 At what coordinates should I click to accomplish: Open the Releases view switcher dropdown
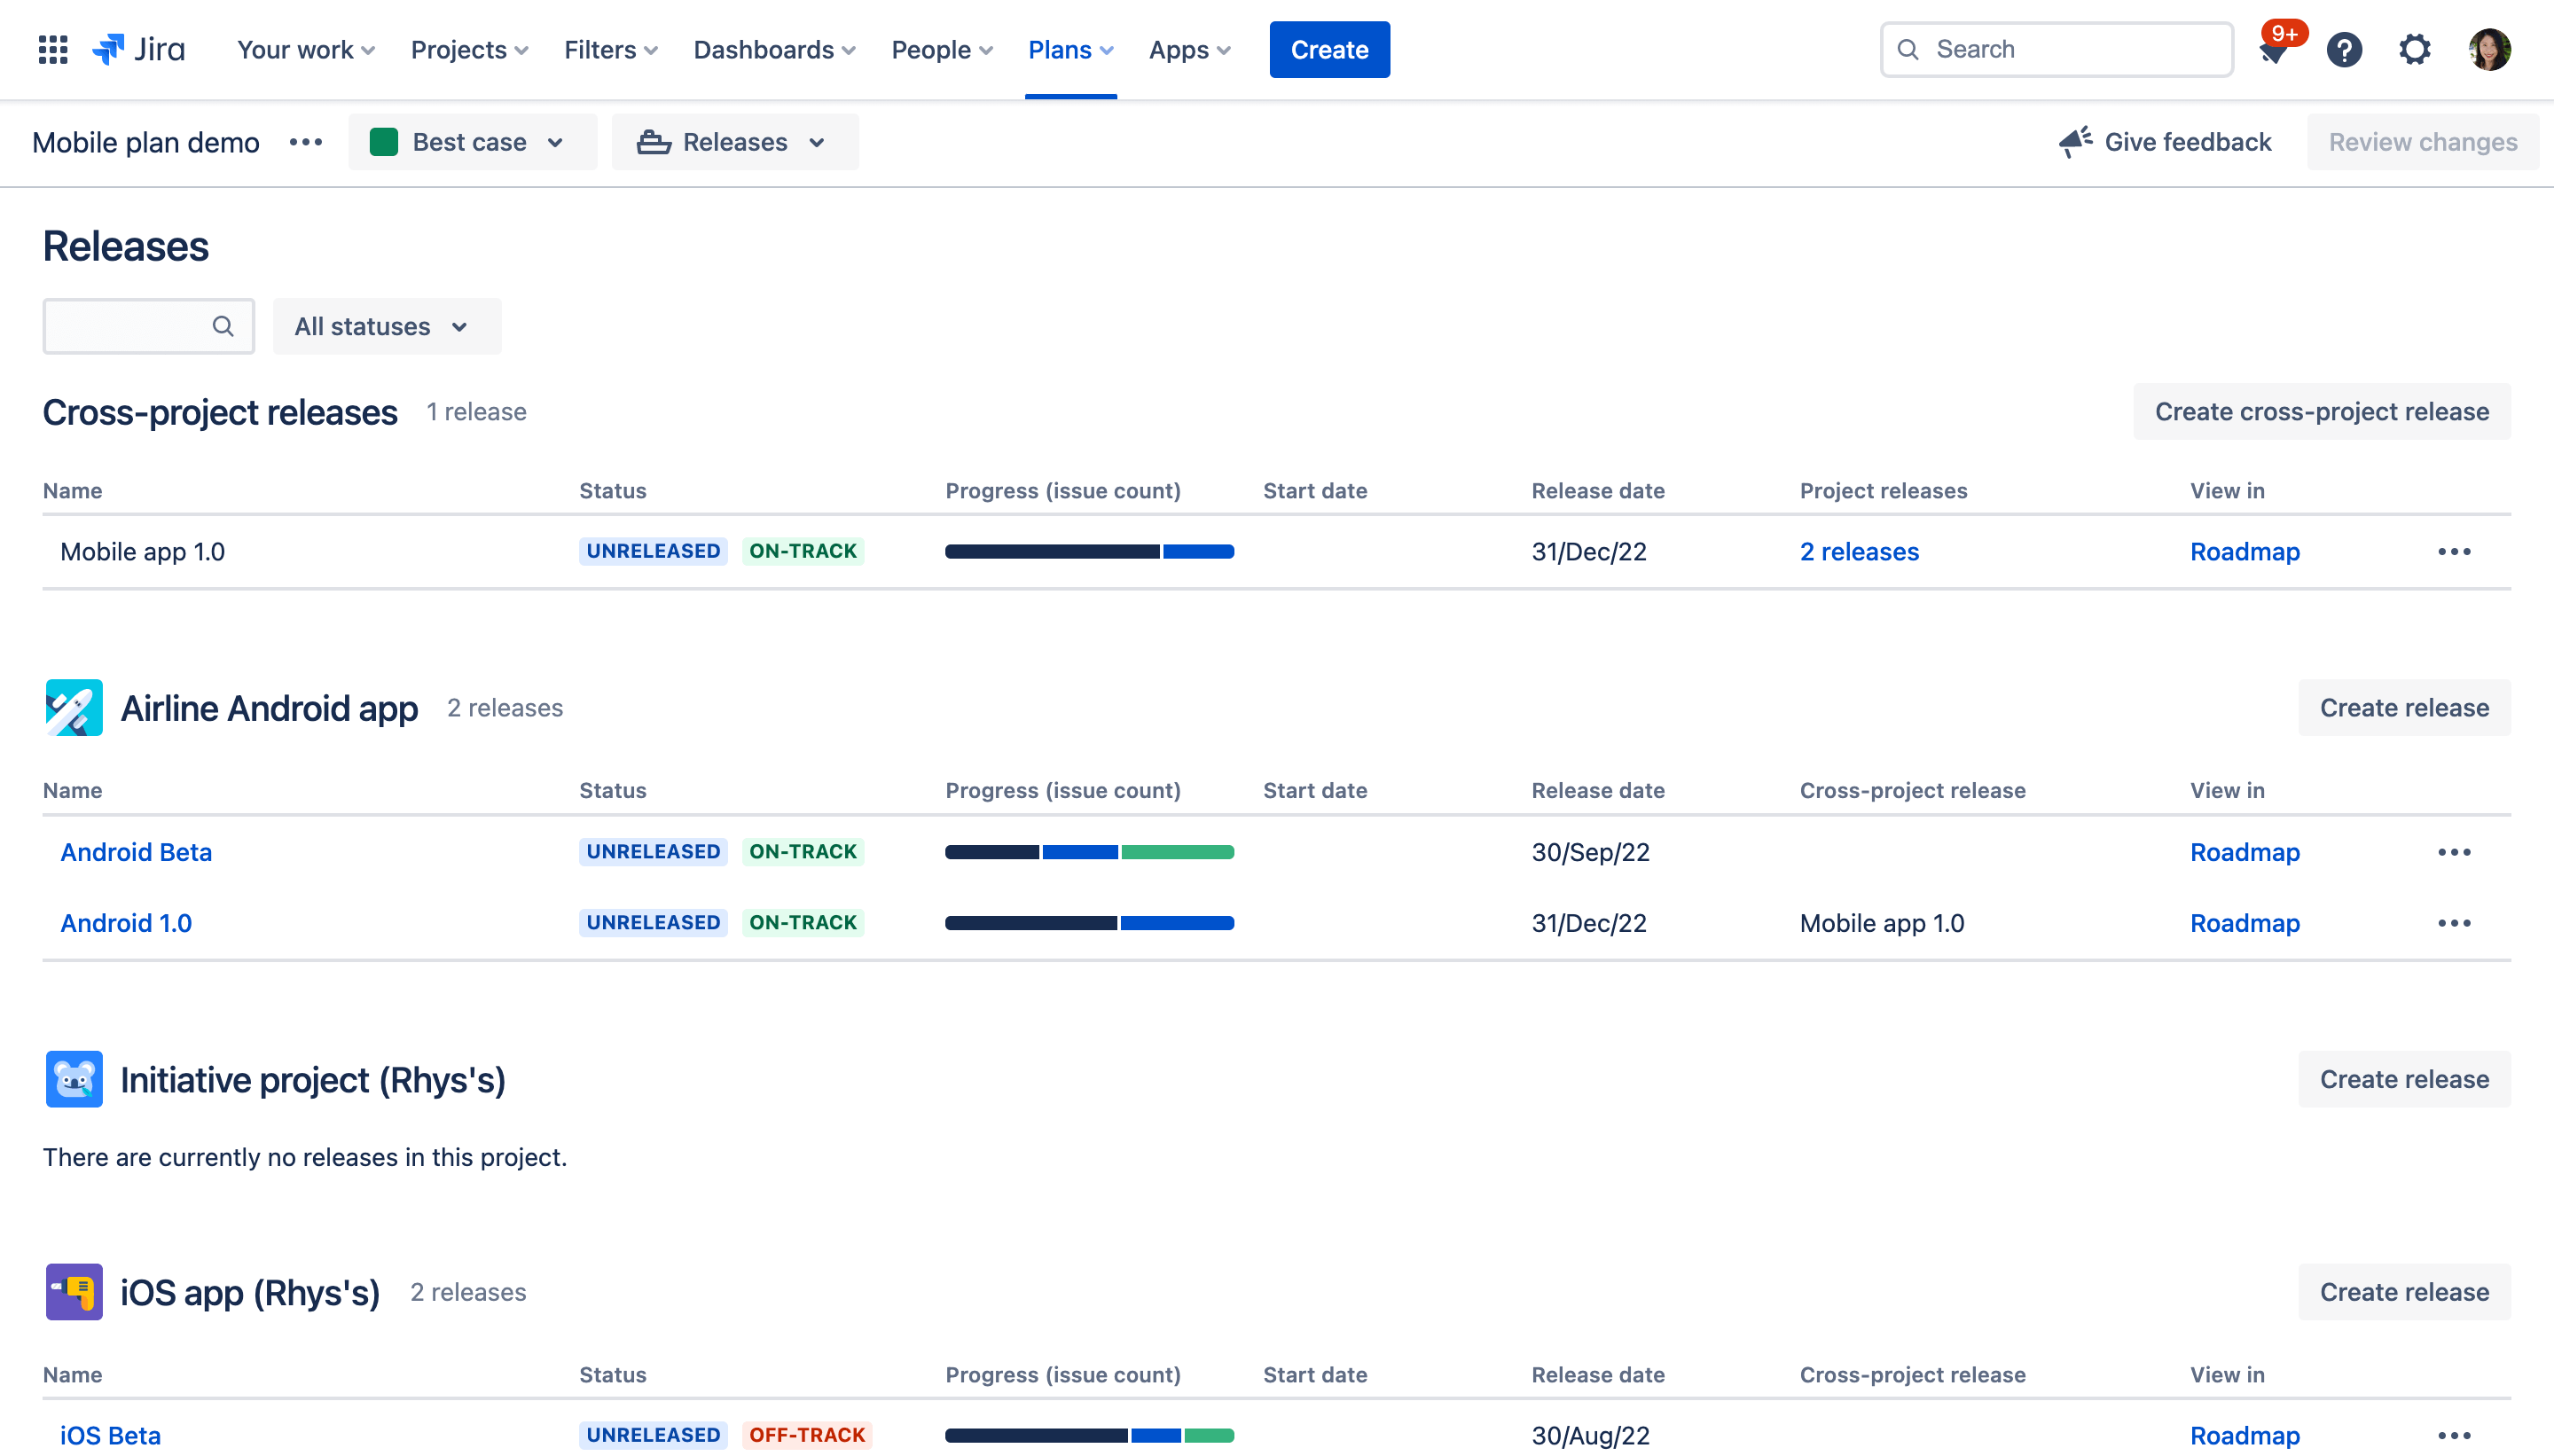(x=735, y=142)
